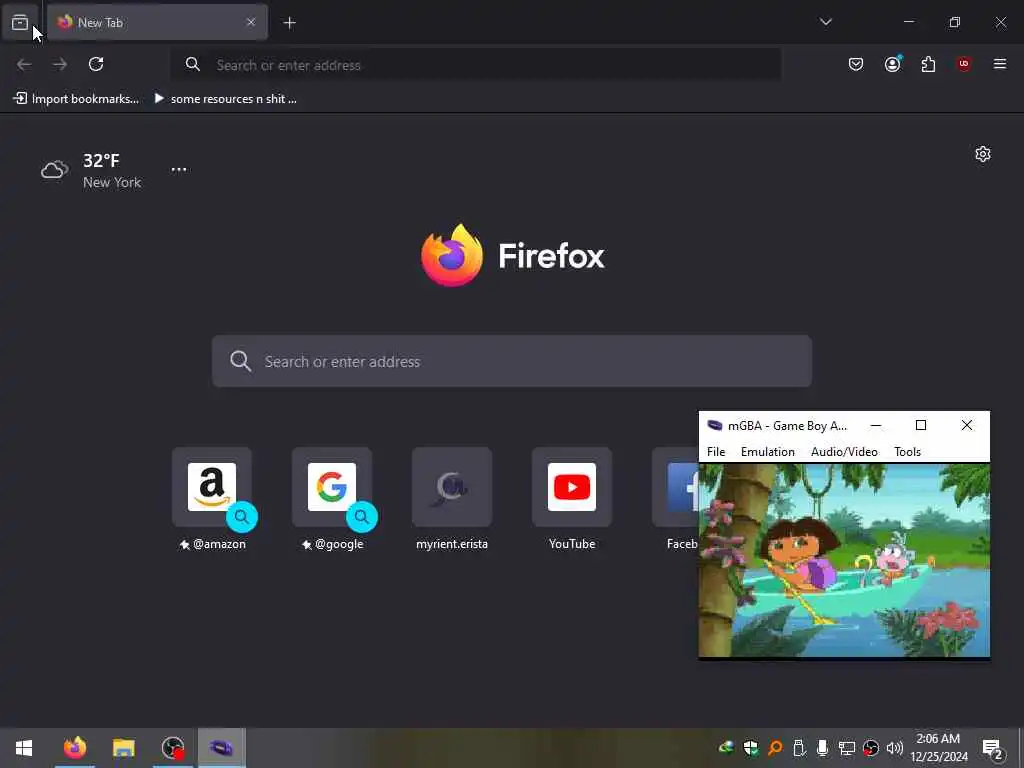Open OBS Studio in the taskbar
1024x768 pixels.
click(x=173, y=748)
